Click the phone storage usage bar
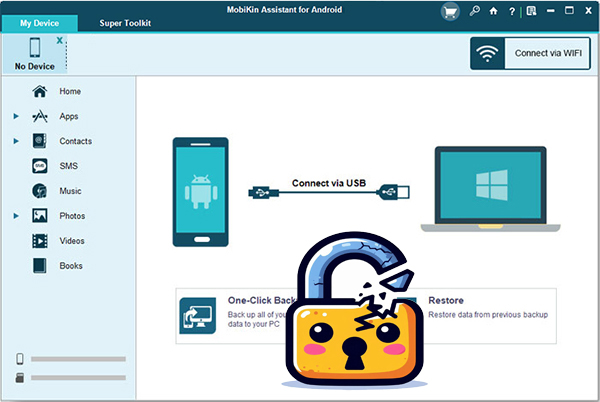The width and height of the screenshot is (600, 402). pos(78,359)
